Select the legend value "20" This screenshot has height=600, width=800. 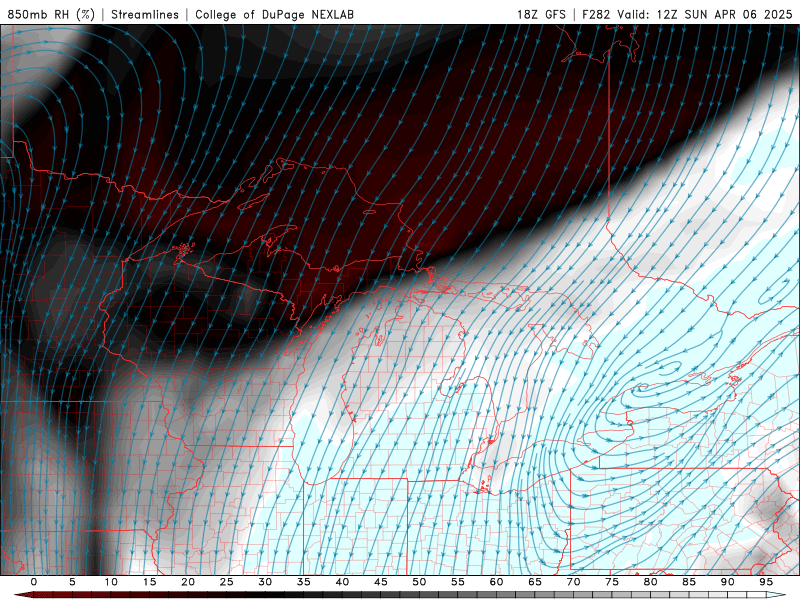tap(188, 582)
